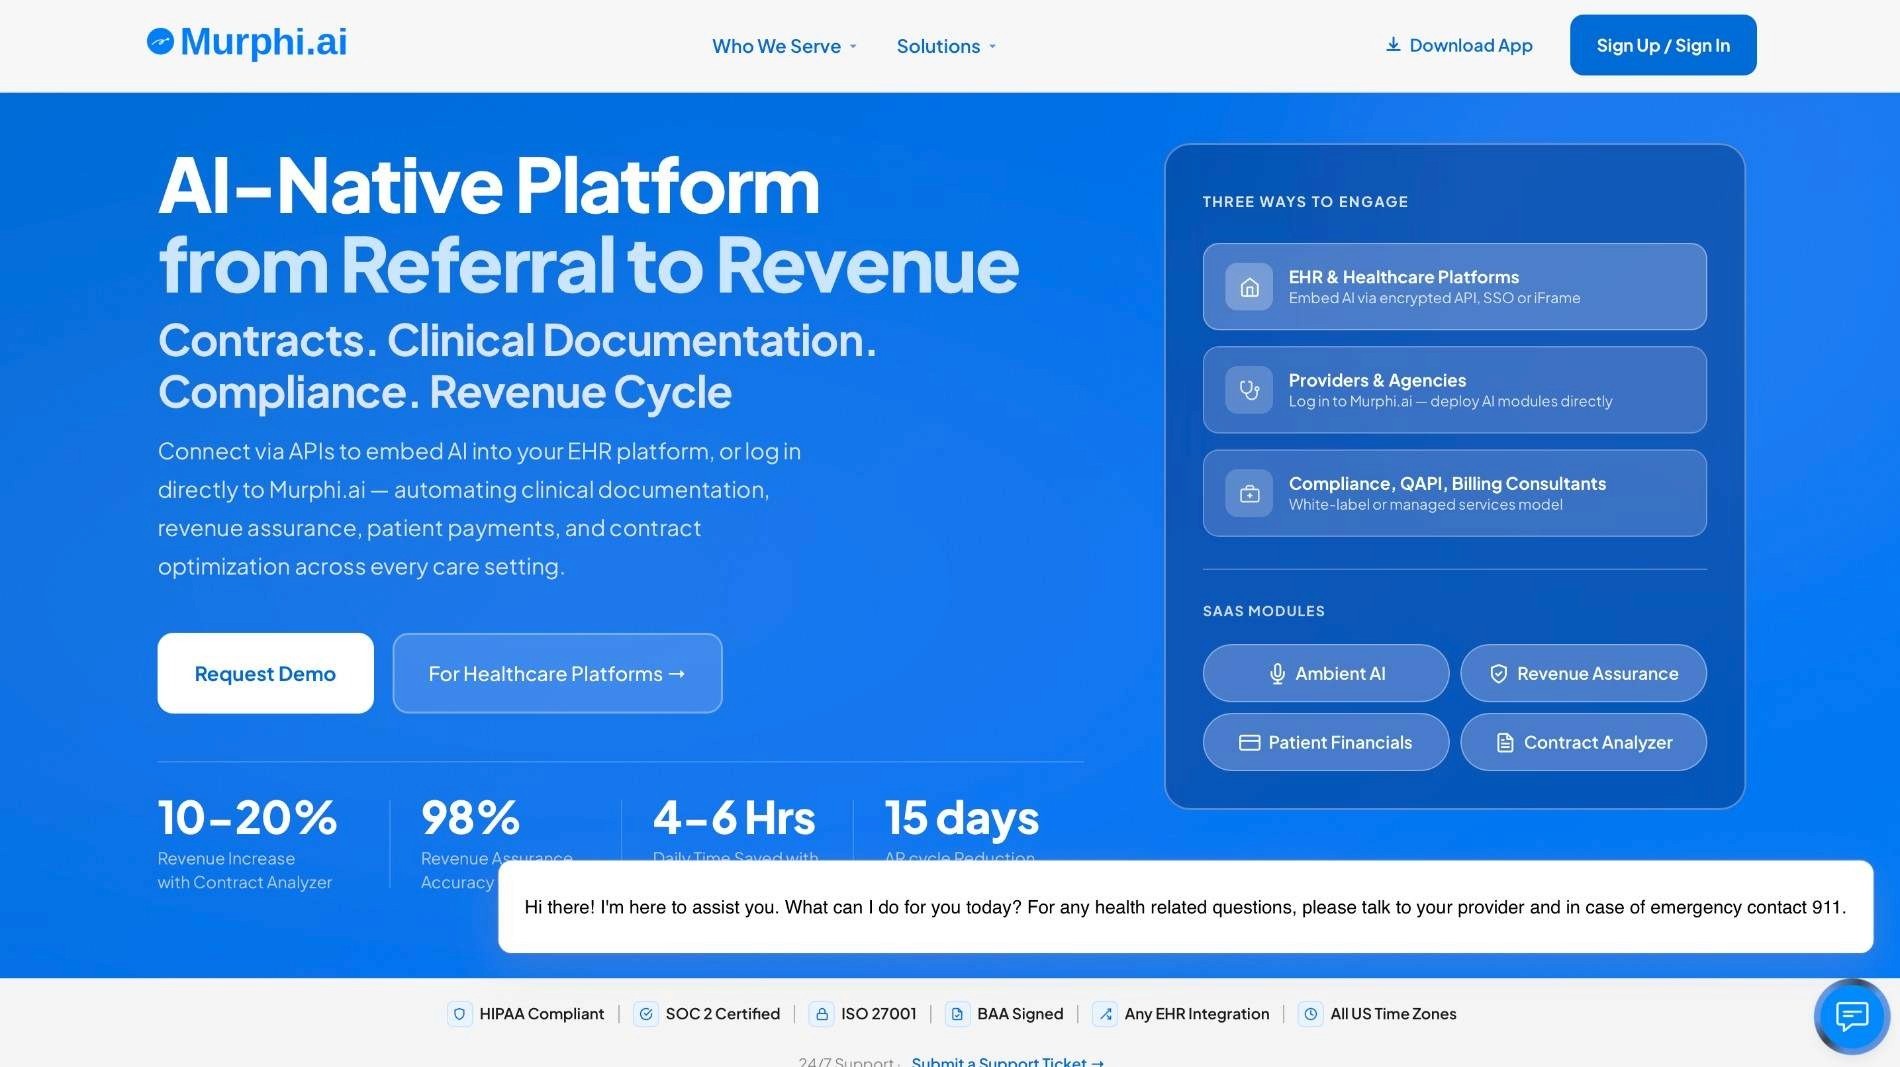Click the '98%' accuracy statistic

[x=471, y=818]
